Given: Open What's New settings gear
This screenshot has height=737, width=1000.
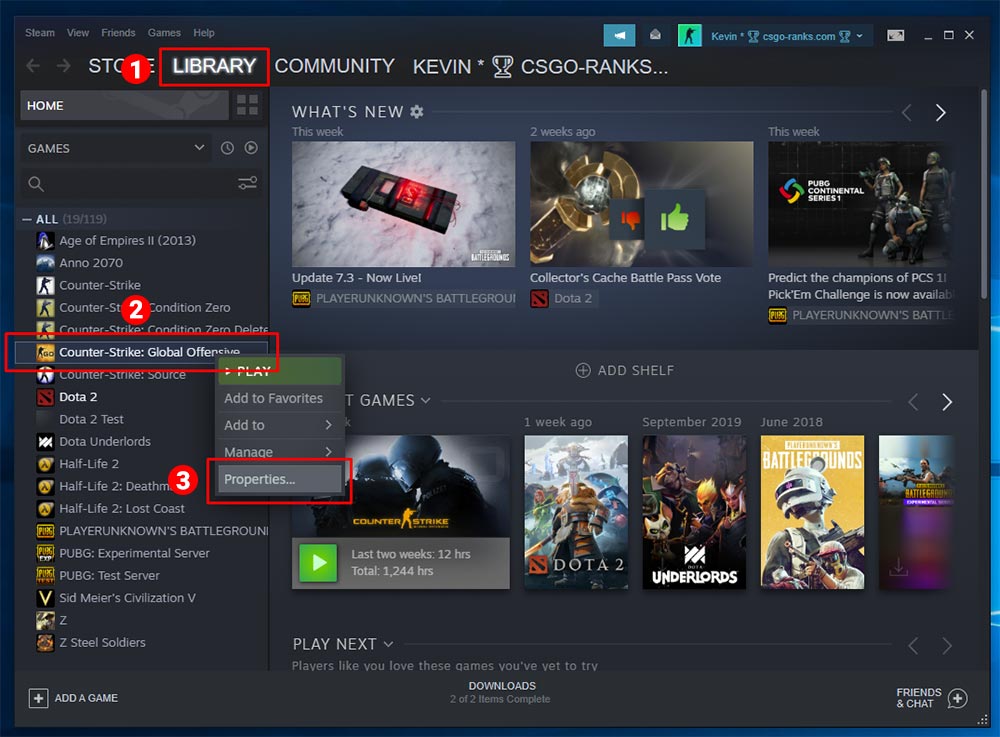Looking at the screenshot, I should (416, 112).
